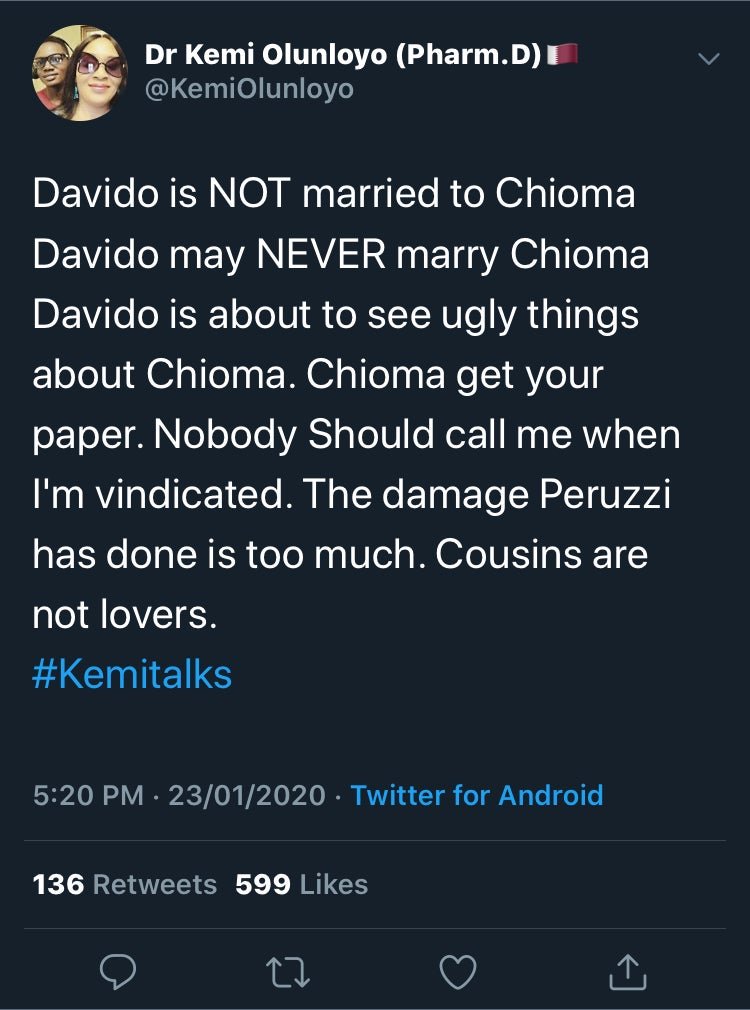Click the 'not lovers.' line
750x1010 pixels.
(x=124, y=614)
